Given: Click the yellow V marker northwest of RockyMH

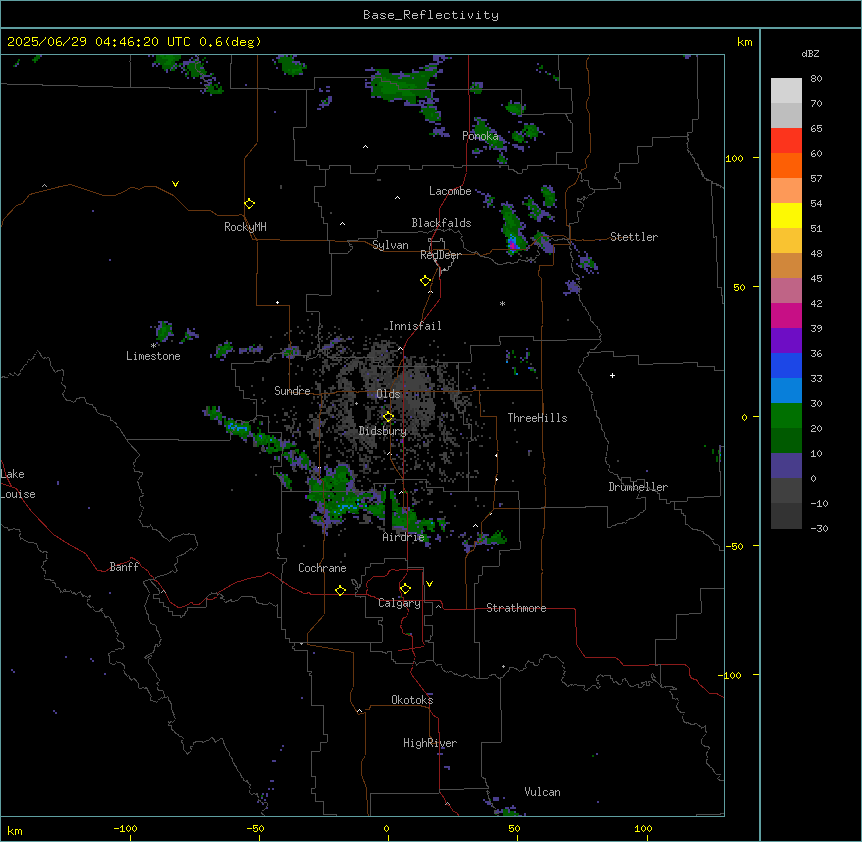Looking at the screenshot, I should pyautogui.click(x=175, y=184).
